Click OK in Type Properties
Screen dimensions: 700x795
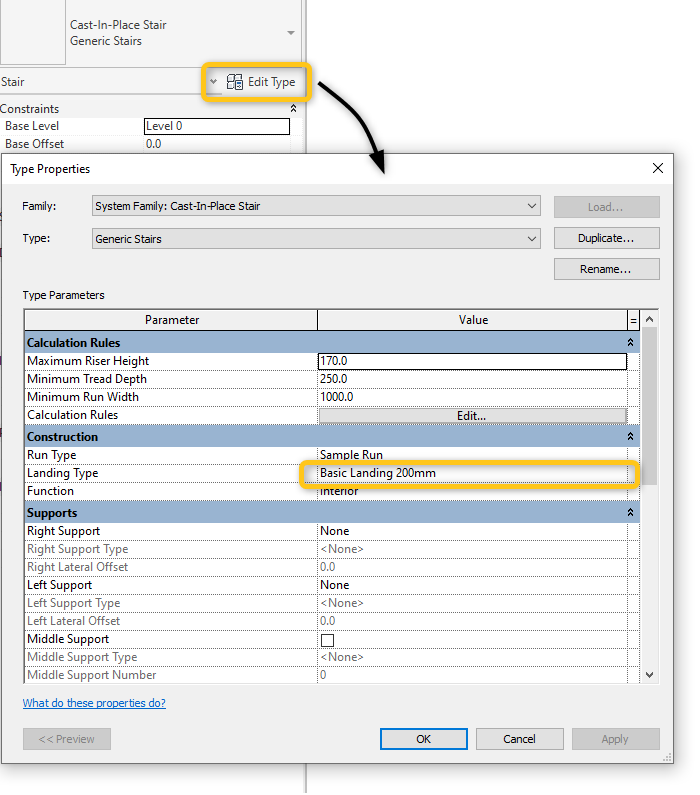click(424, 739)
